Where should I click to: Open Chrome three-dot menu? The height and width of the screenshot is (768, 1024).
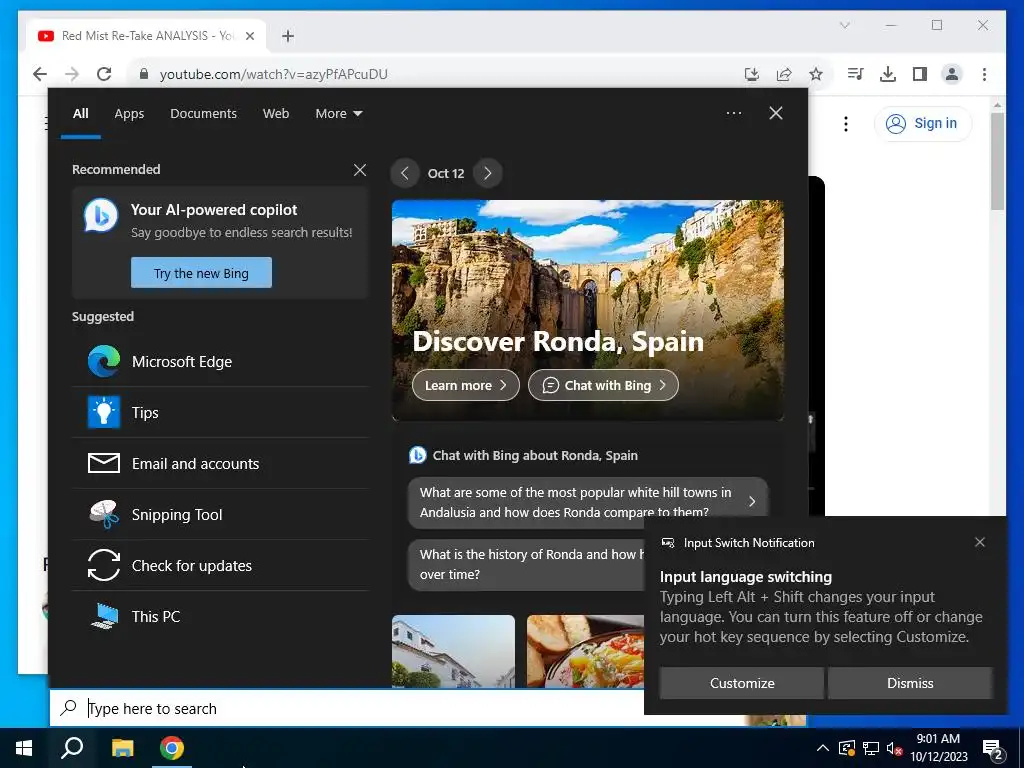[984, 74]
